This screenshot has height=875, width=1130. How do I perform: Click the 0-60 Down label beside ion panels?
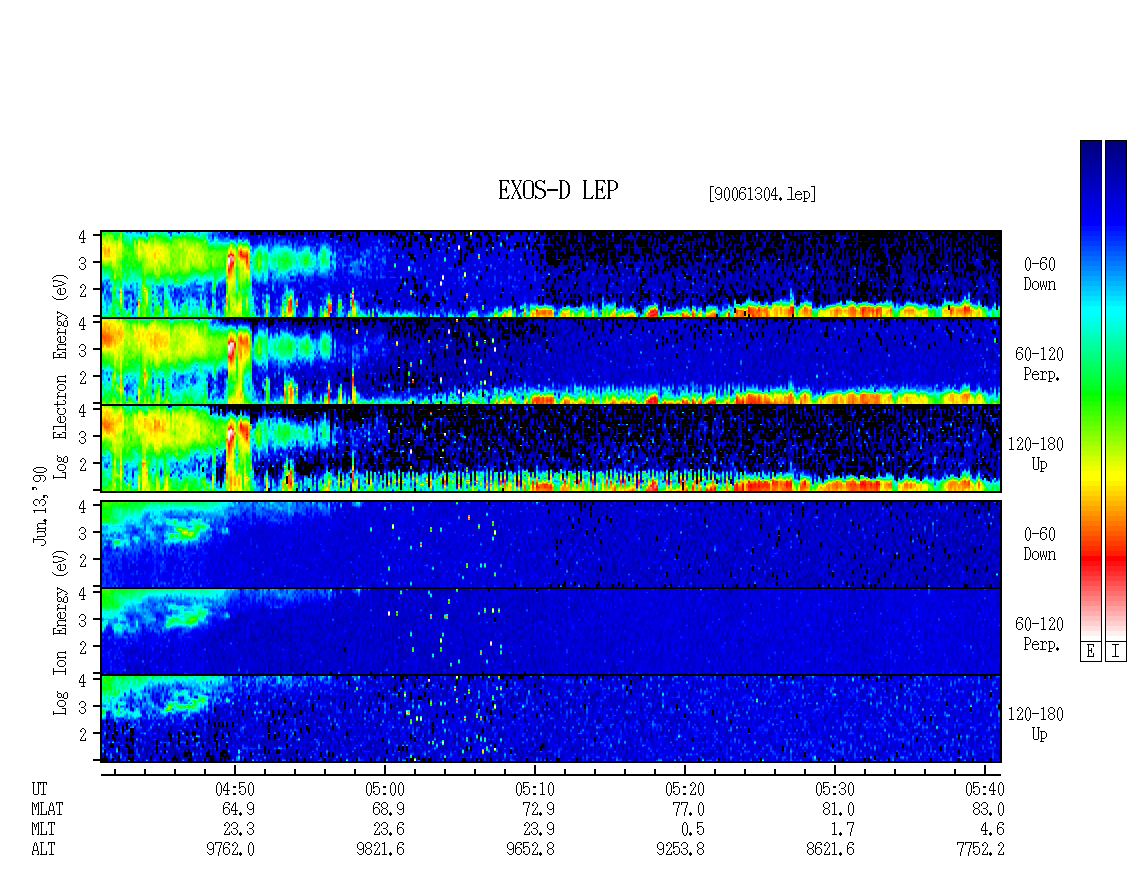pyautogui.click(x=1039, y=544)
